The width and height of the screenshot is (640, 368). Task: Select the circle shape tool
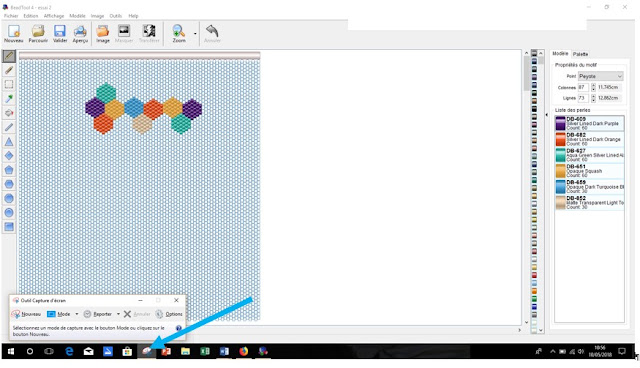(9, 213)
